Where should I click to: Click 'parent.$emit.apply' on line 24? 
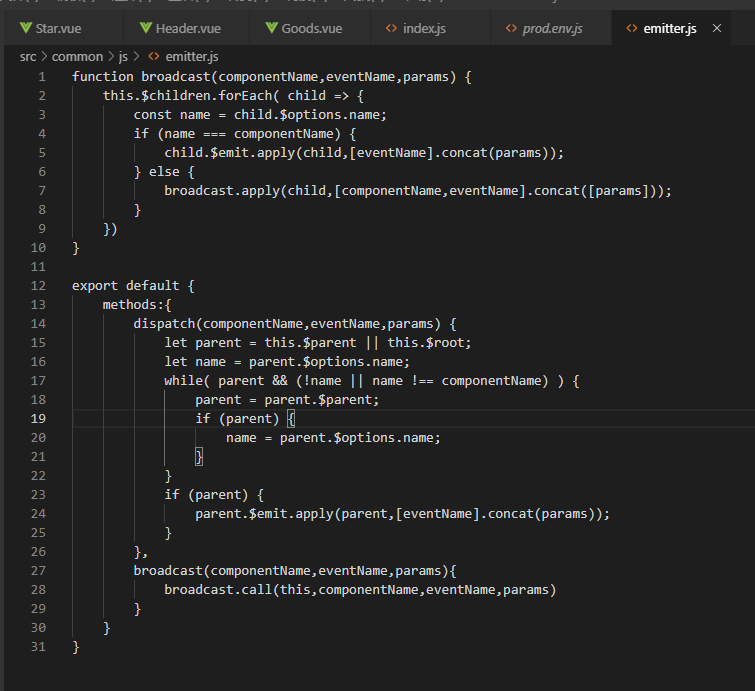pyautogui.click(x=264, y=514)
